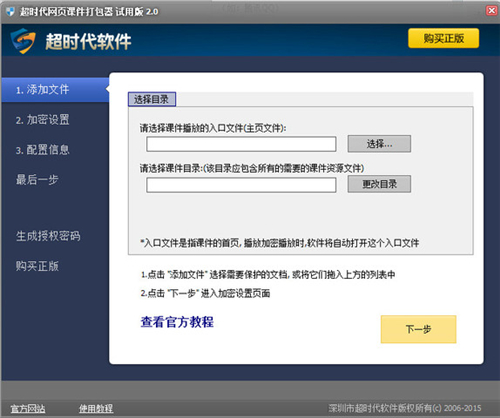Select 最后一步 in the sidebar
Image resolution: width=500 pixels, height=418 pixels.
[x=37, y=180]
